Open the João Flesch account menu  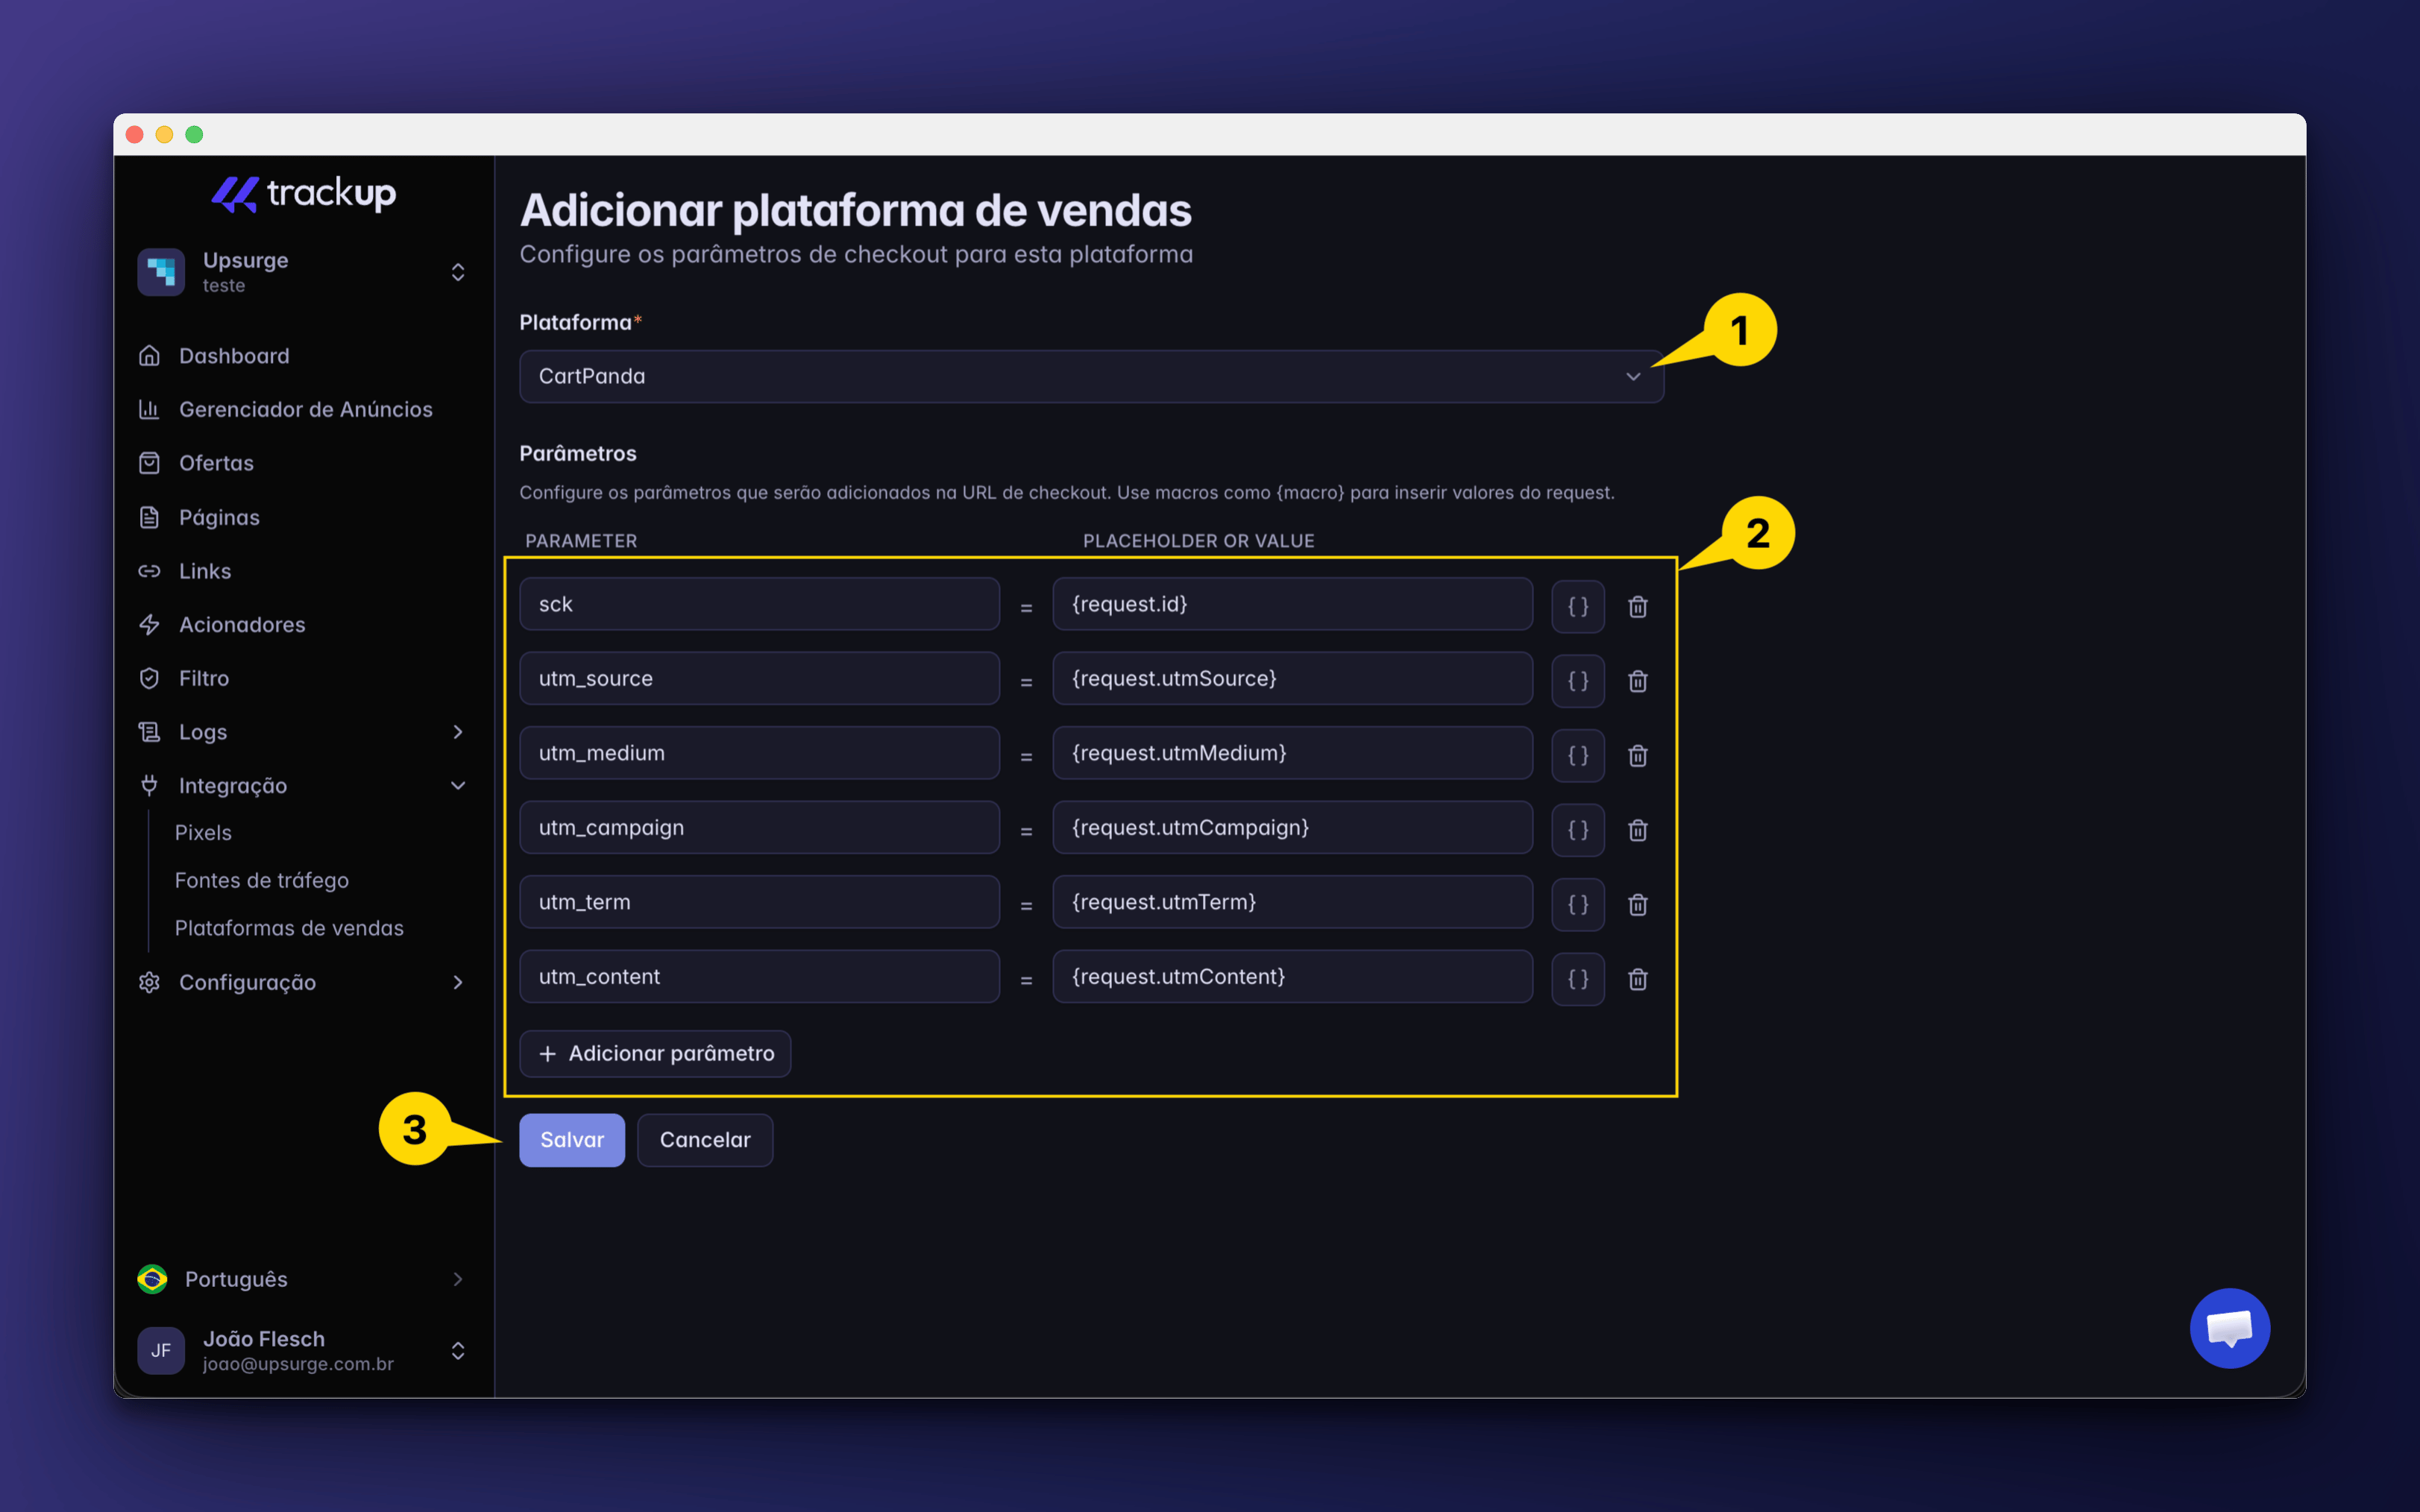click(303, 1351)
